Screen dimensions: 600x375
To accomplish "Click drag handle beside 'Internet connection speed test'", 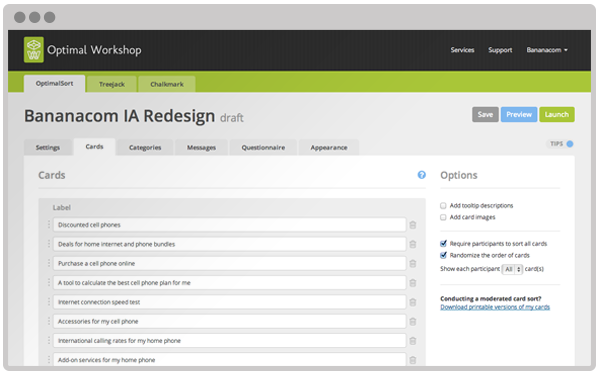I will pos(49,302).
